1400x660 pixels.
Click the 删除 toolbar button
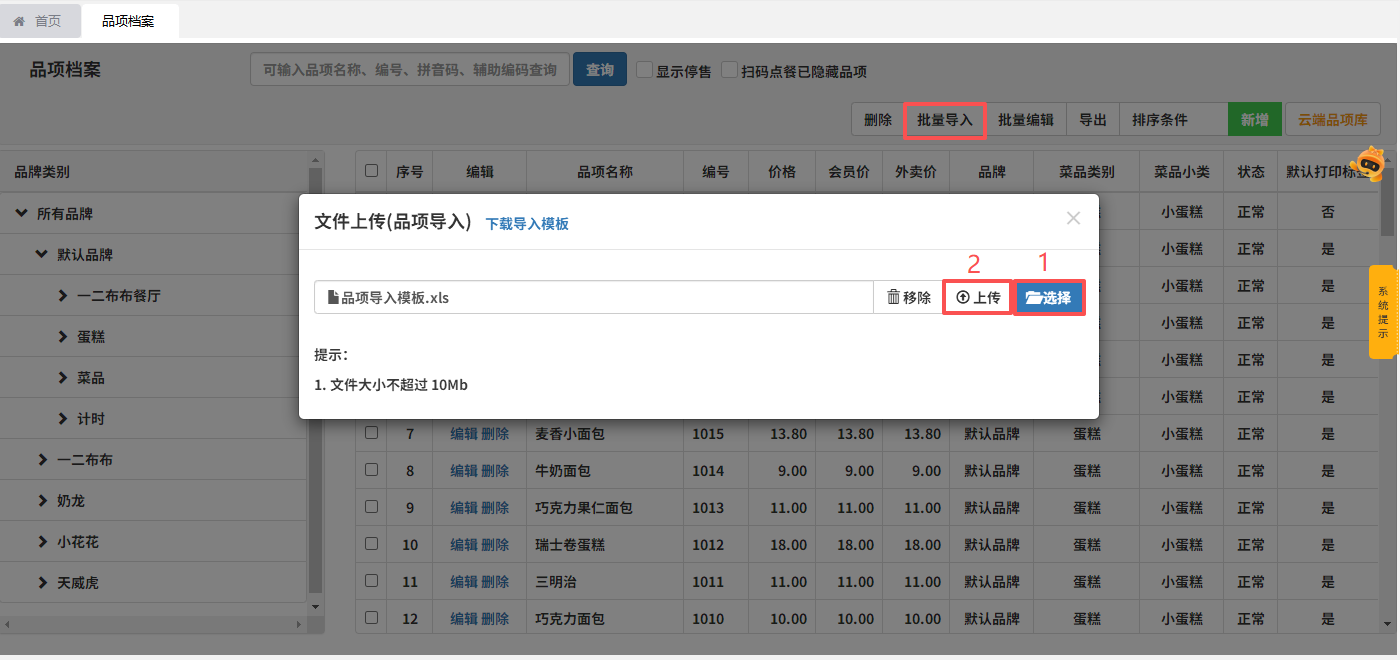tap(878, 120)
